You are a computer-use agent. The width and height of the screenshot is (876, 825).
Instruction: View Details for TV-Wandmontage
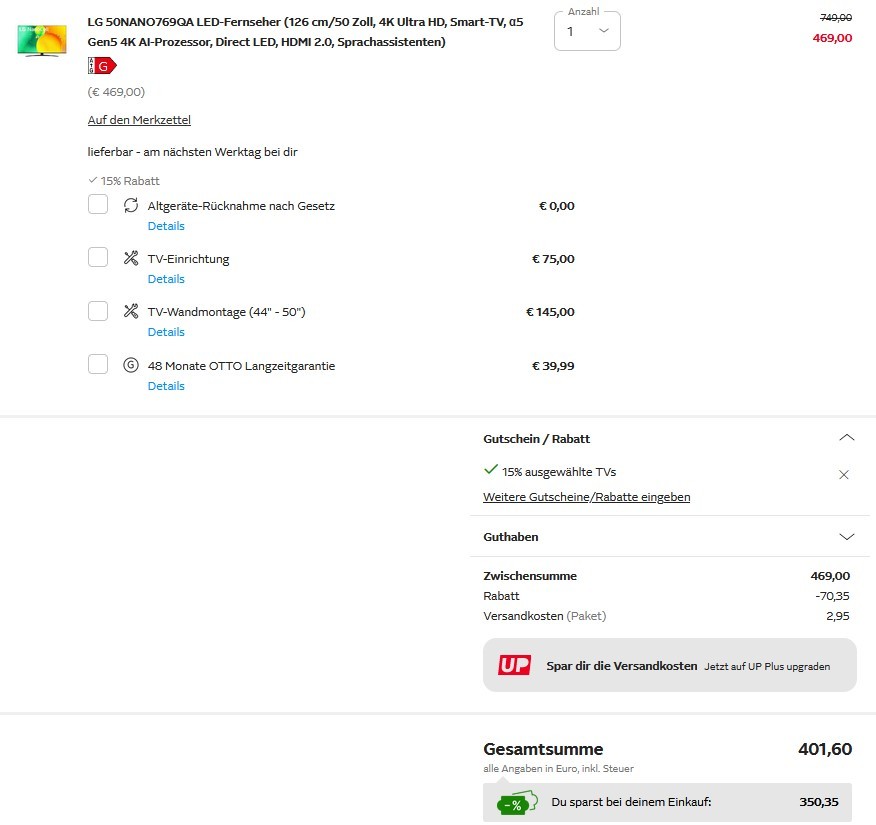coord(166,332)
